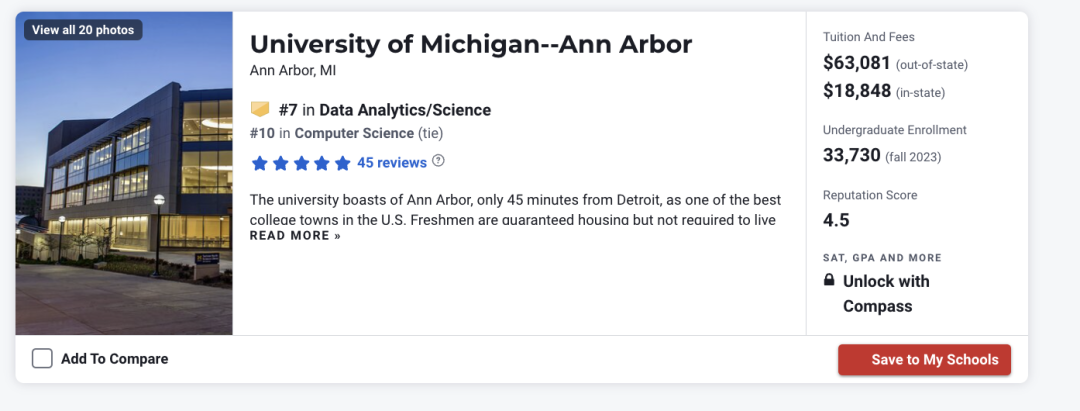
Task: Click the truncated school description text
Action: click(x=515, y=209)
